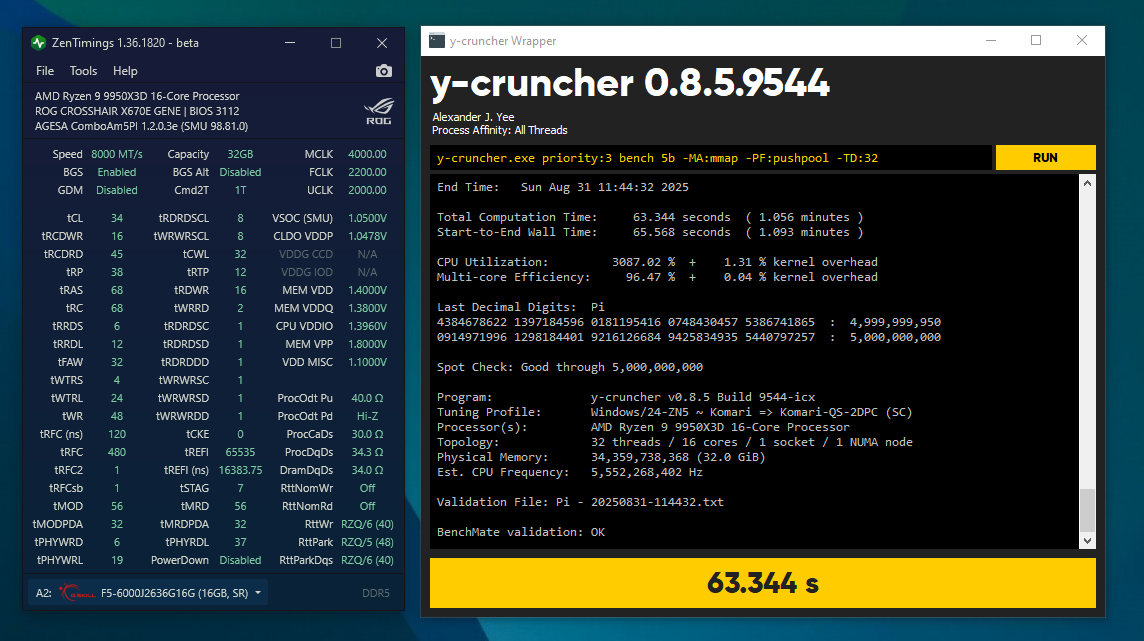Click the G.Skill logo in the memory module selector
Viewport: 1144px width, 641px height.
pyautogui.click(x=77, y=593)
